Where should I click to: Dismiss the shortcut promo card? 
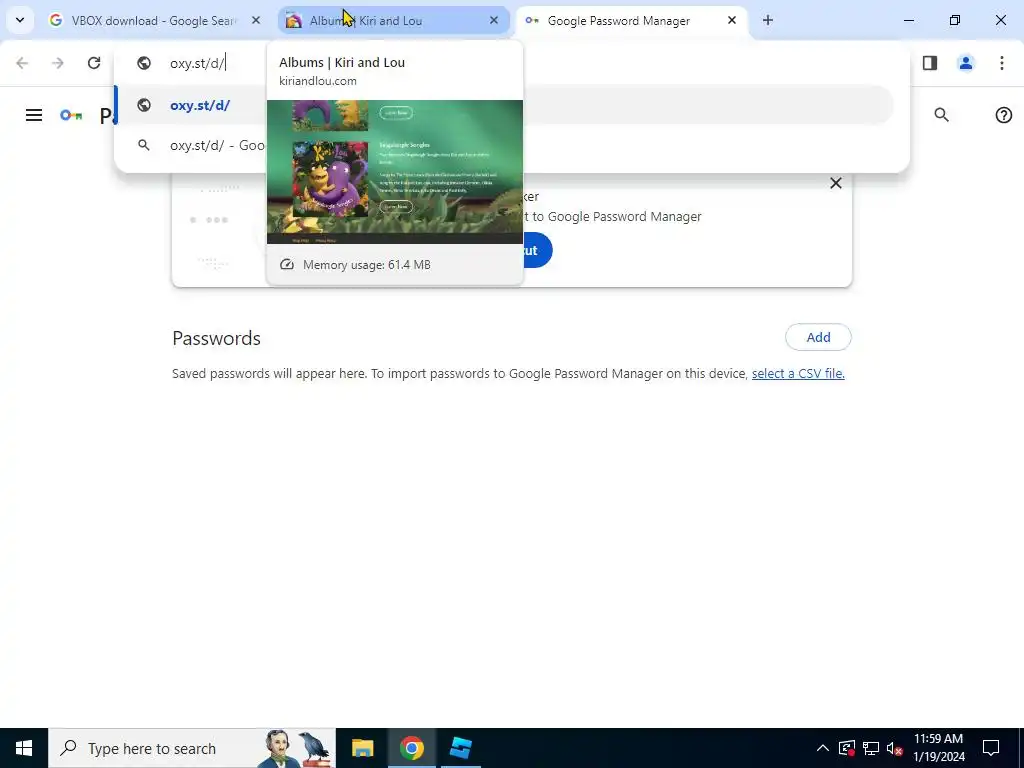tap(835, 184)
